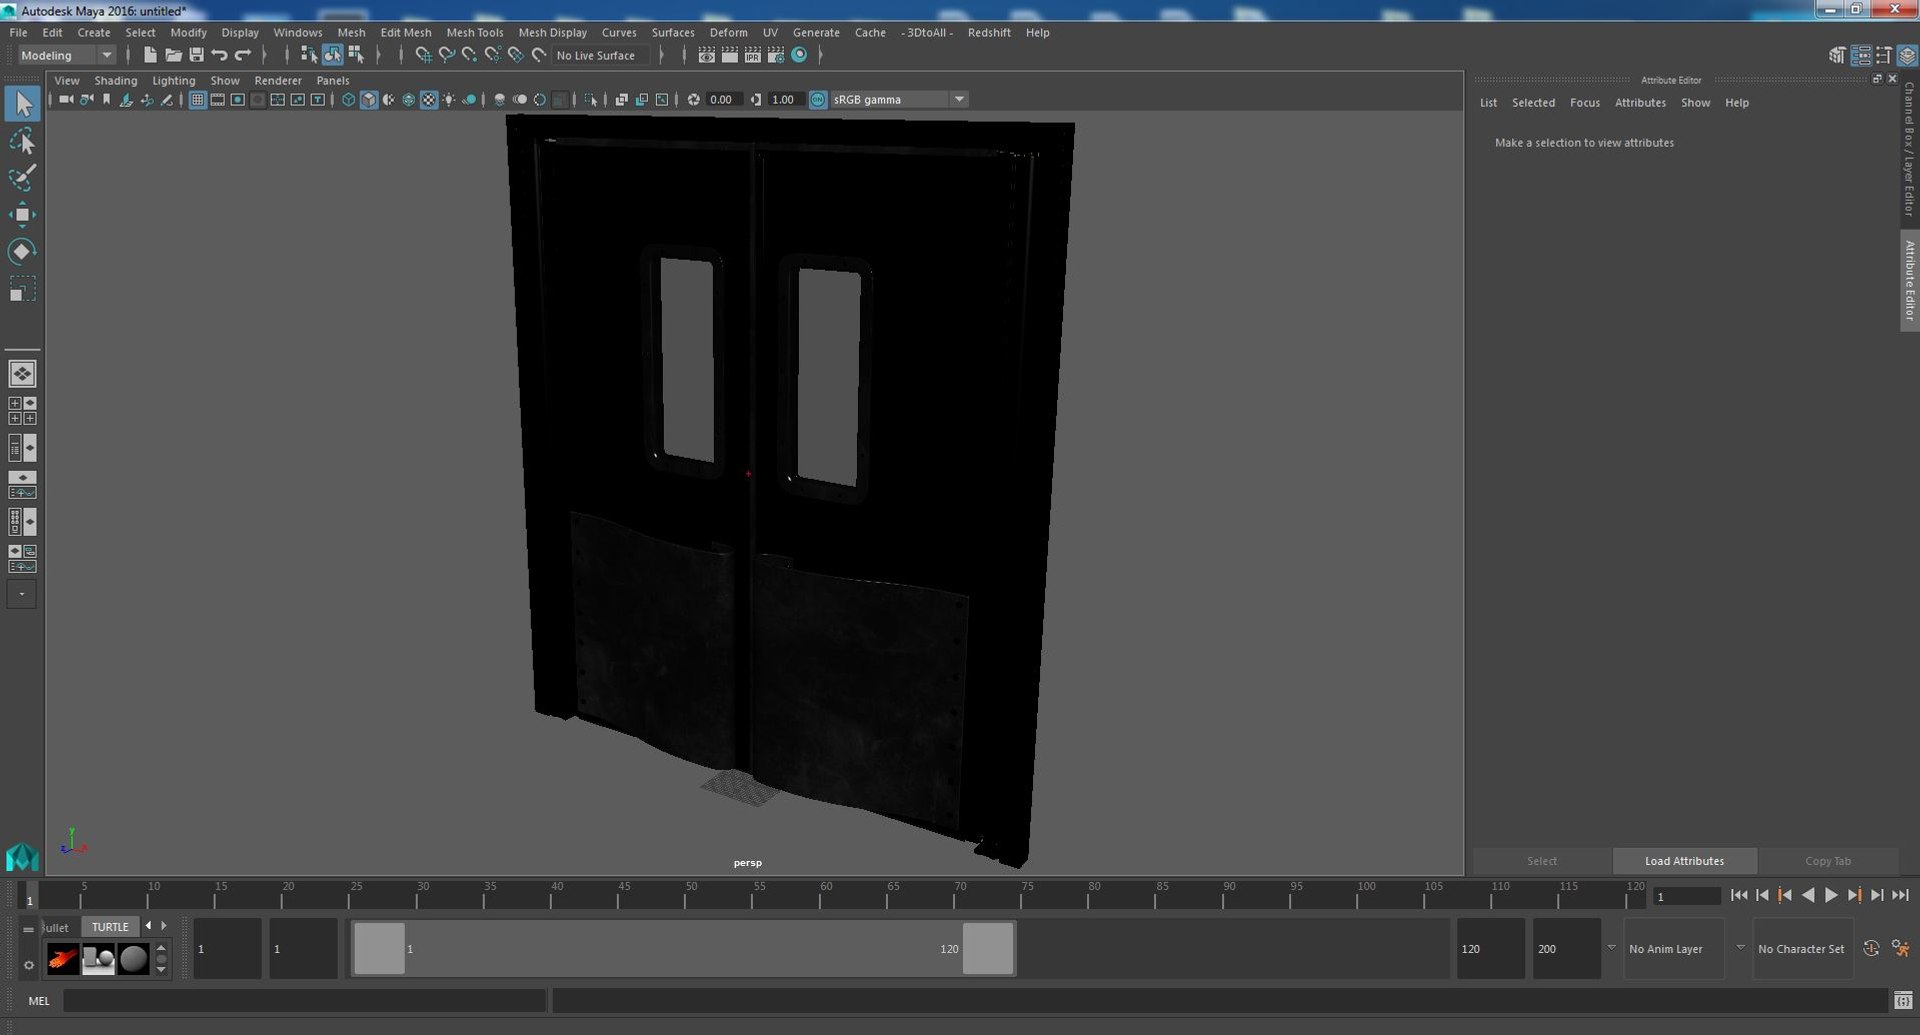Switch to the TURTLE shelf tab

point(110,927)
